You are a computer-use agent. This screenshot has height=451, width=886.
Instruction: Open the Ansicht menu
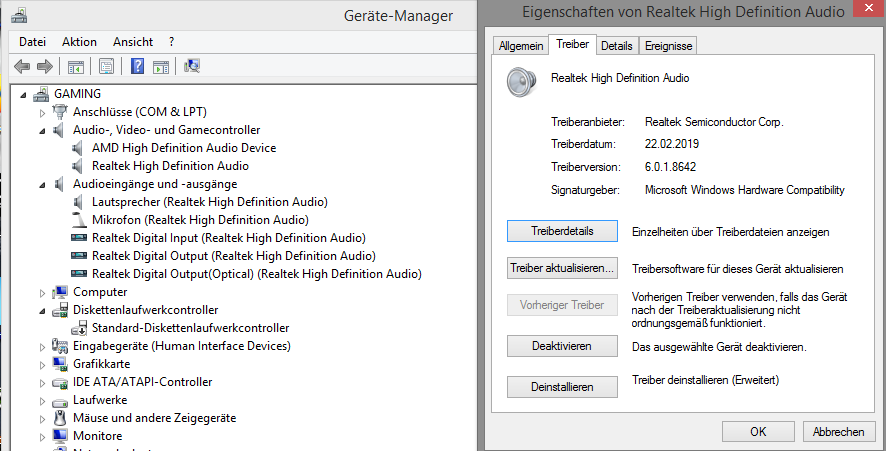point(133,42)
